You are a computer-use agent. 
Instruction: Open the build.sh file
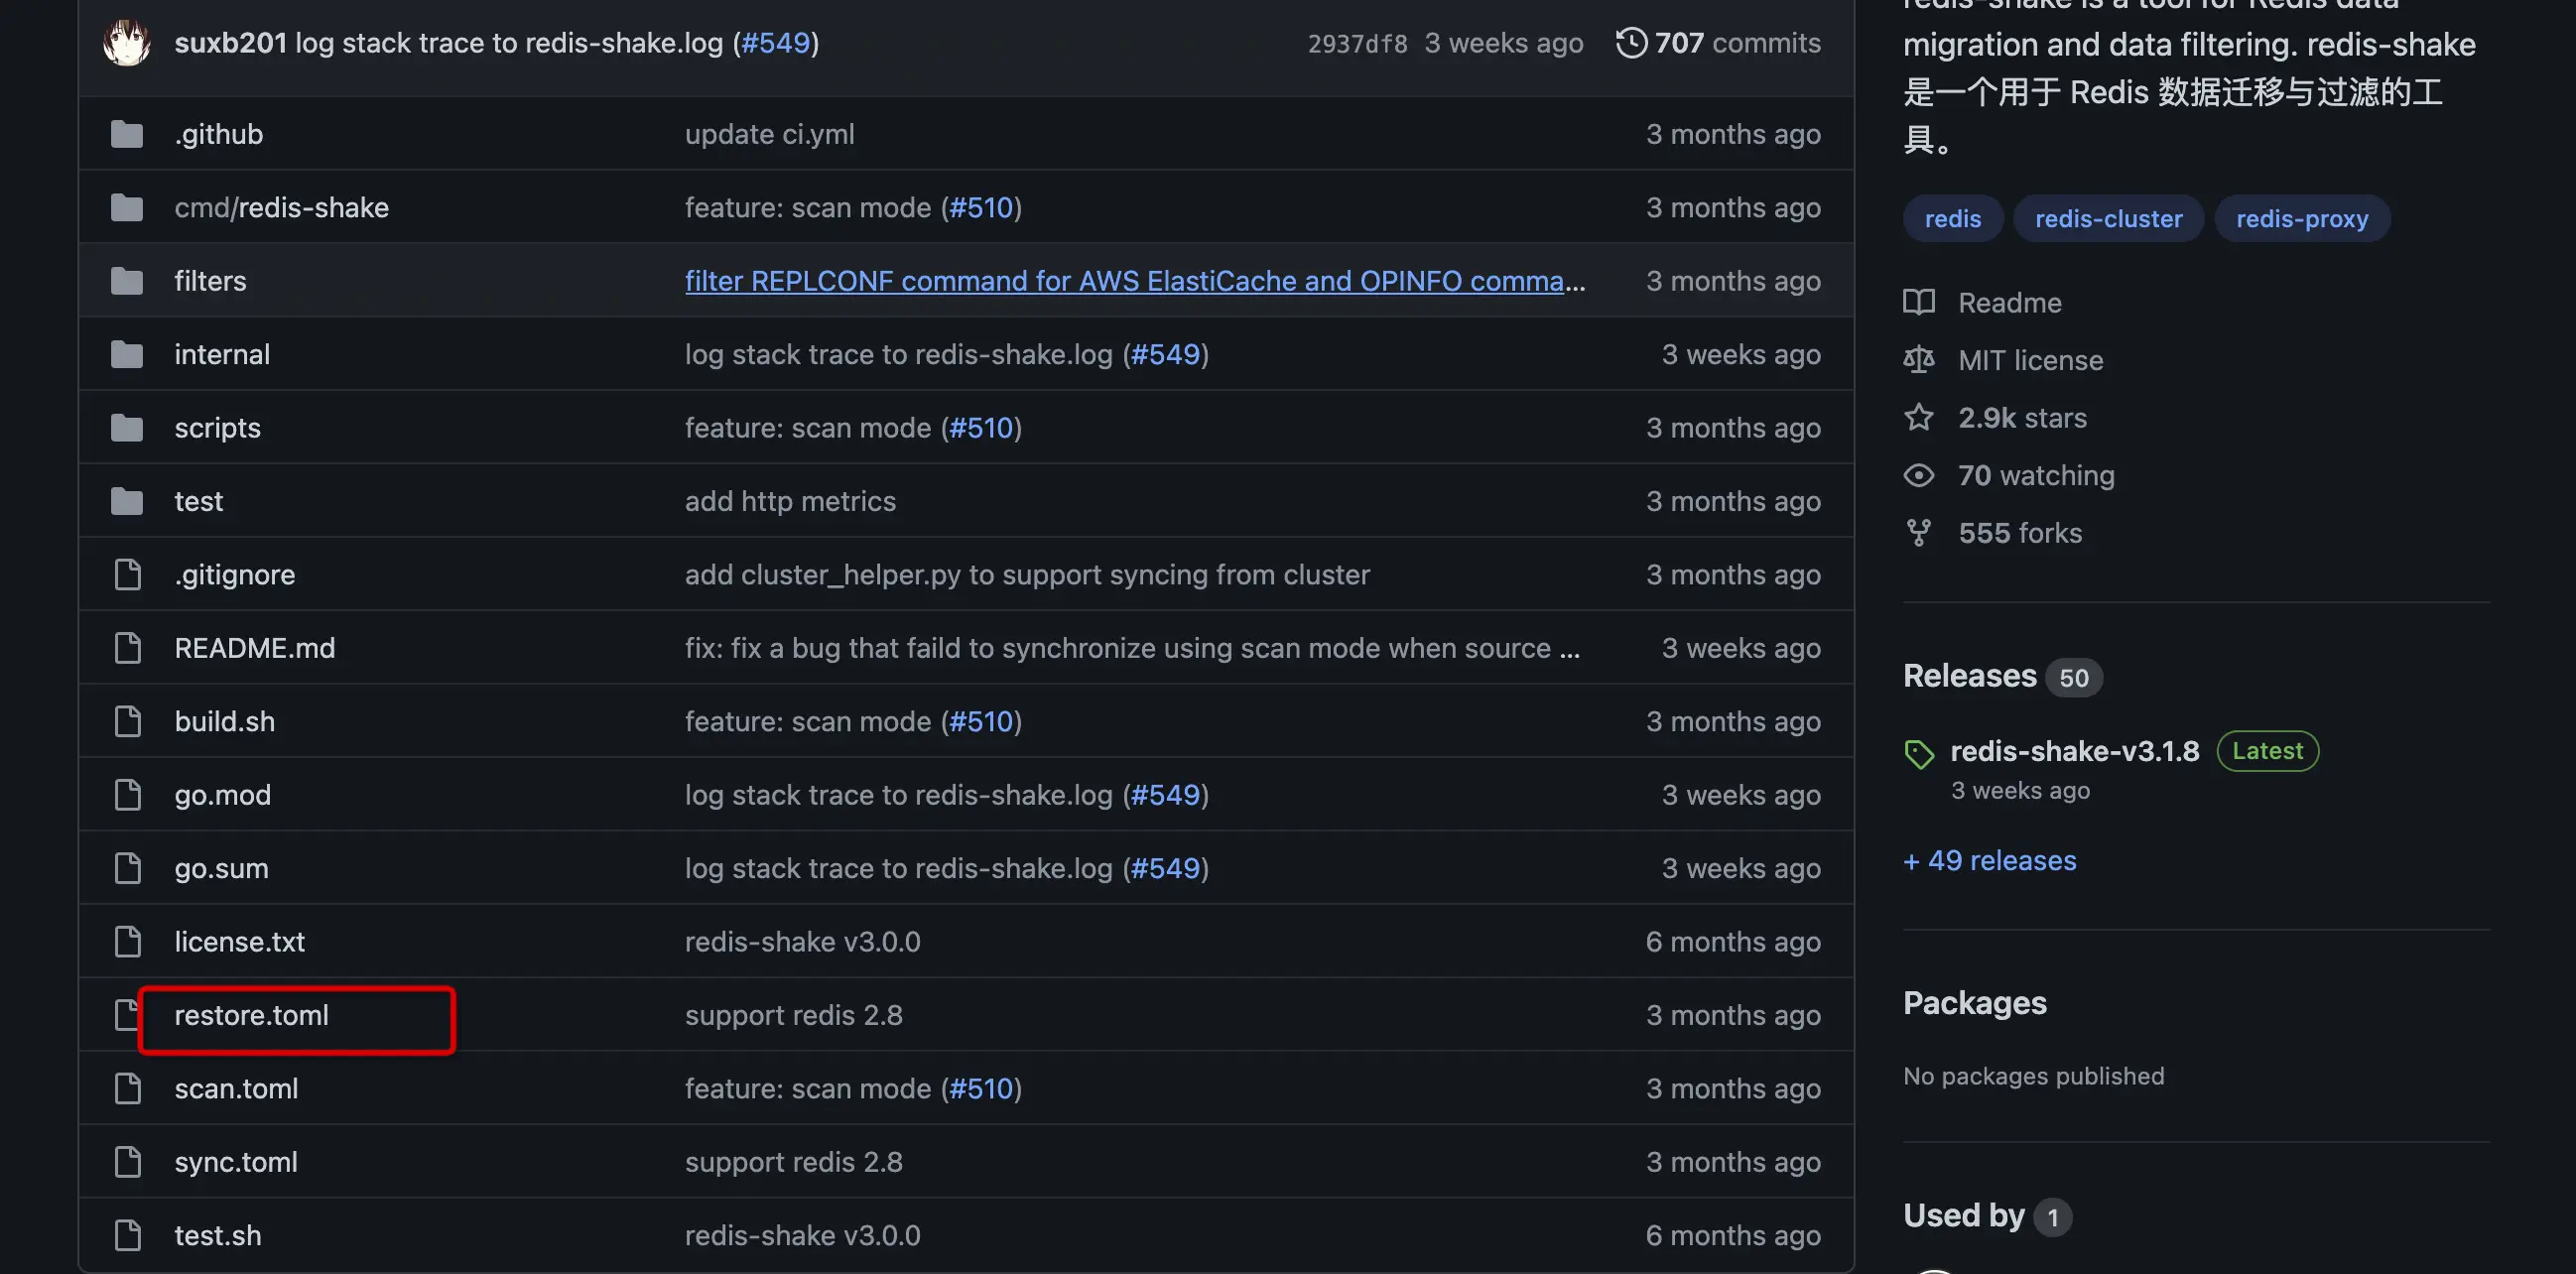[x=225, y=722]
